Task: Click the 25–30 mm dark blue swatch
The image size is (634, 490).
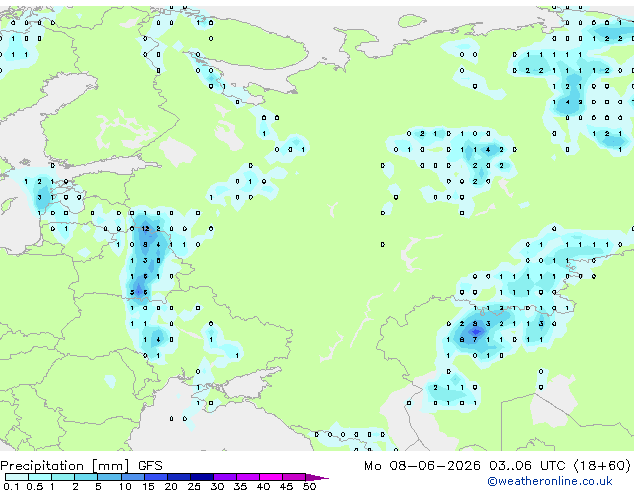Action: point(202,477)
